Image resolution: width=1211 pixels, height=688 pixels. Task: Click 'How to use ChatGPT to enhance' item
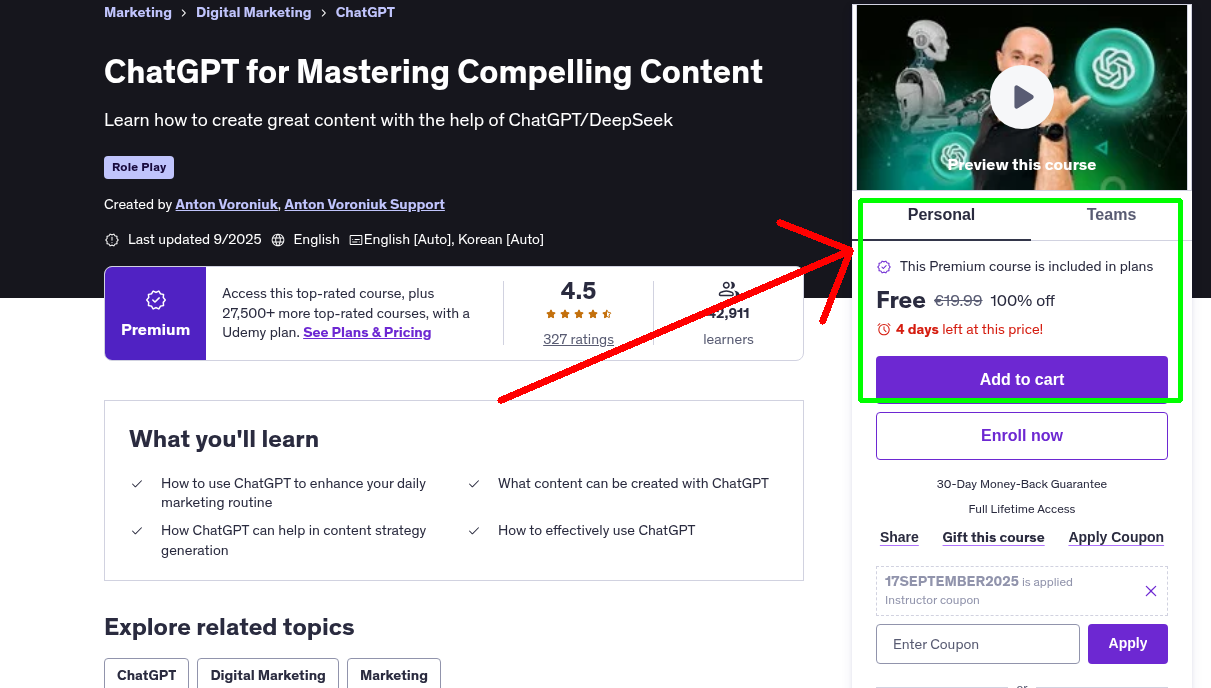tap(294, 492)
